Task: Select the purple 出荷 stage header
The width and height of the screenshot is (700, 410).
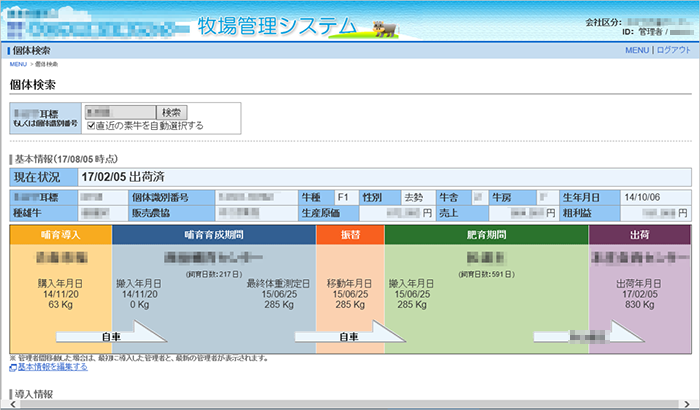Action: point(639,235)
